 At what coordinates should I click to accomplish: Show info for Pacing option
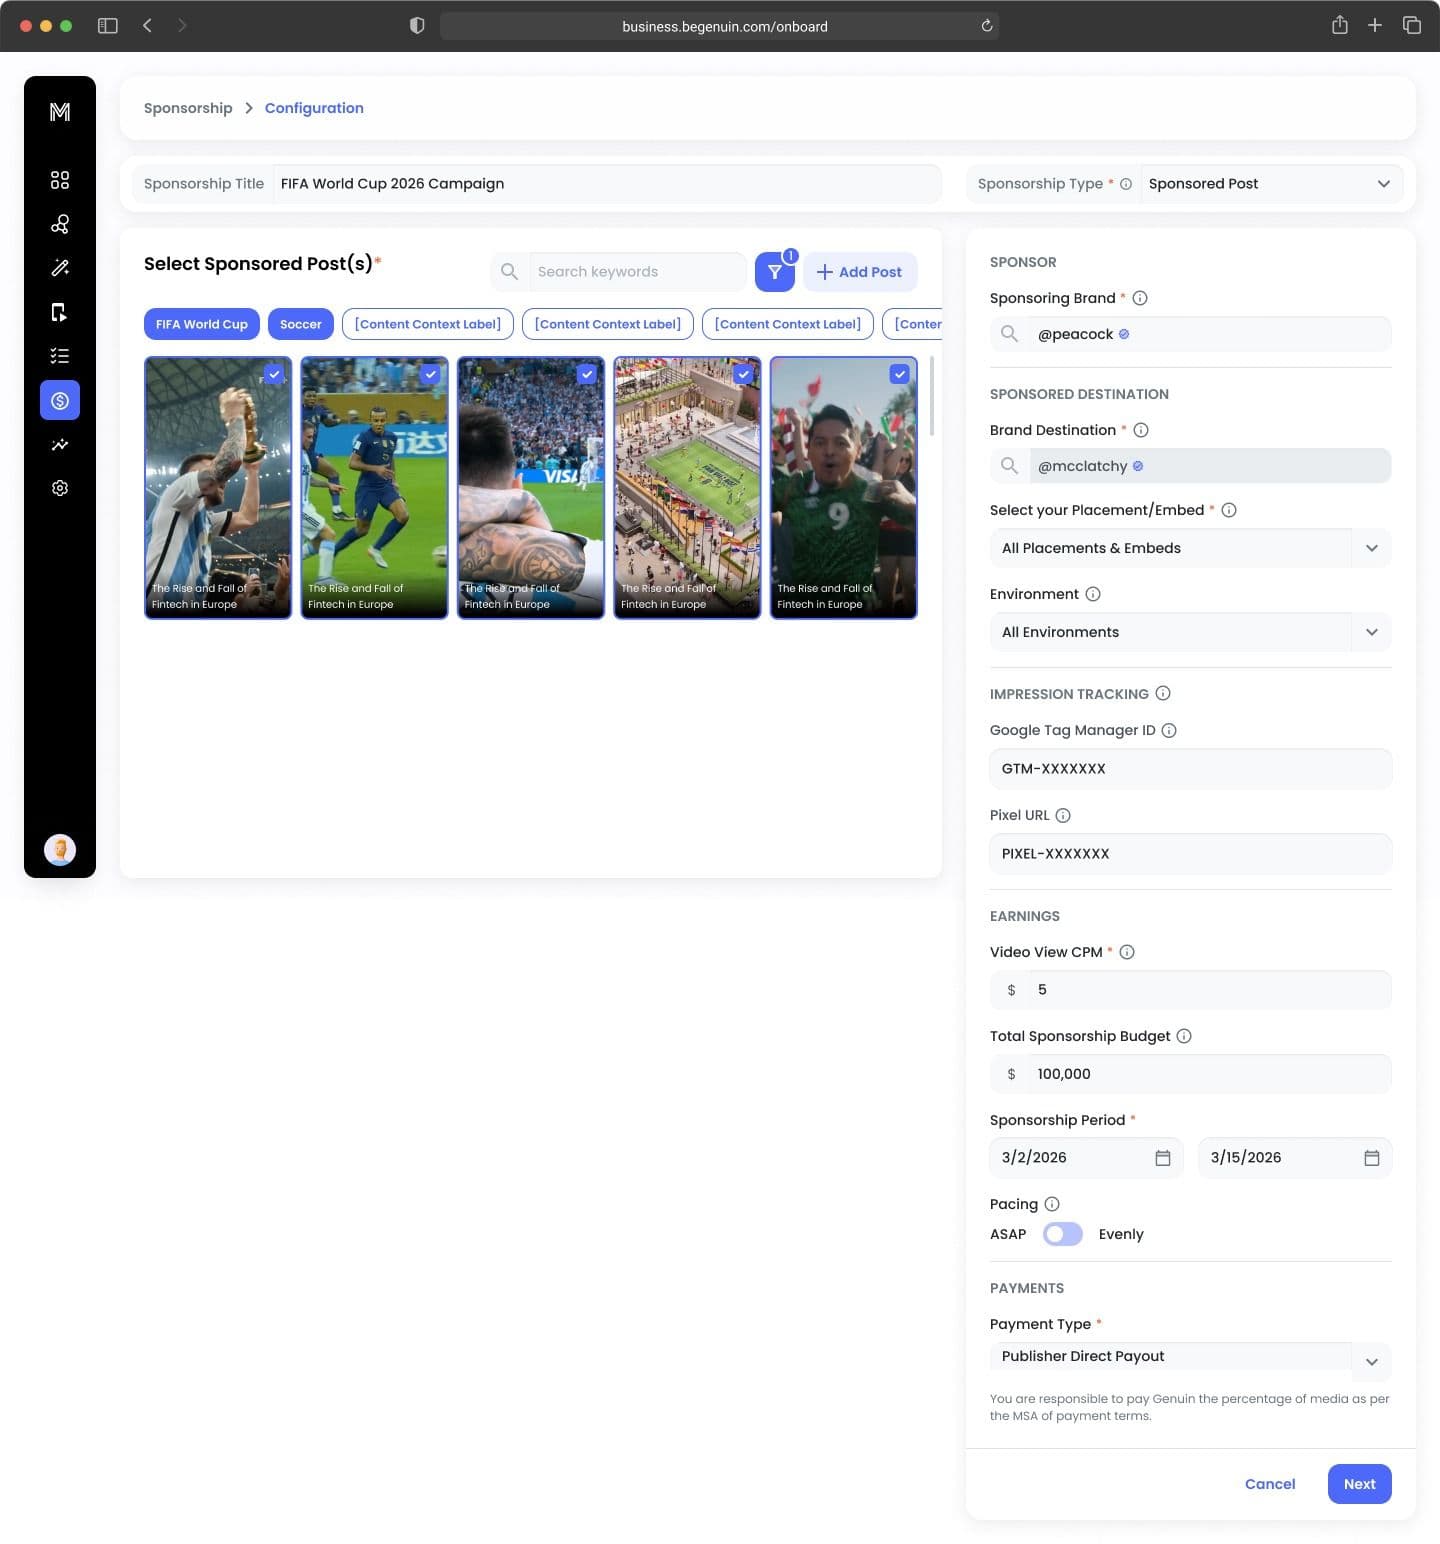pyautogui.click(x=1052, y=1204)
